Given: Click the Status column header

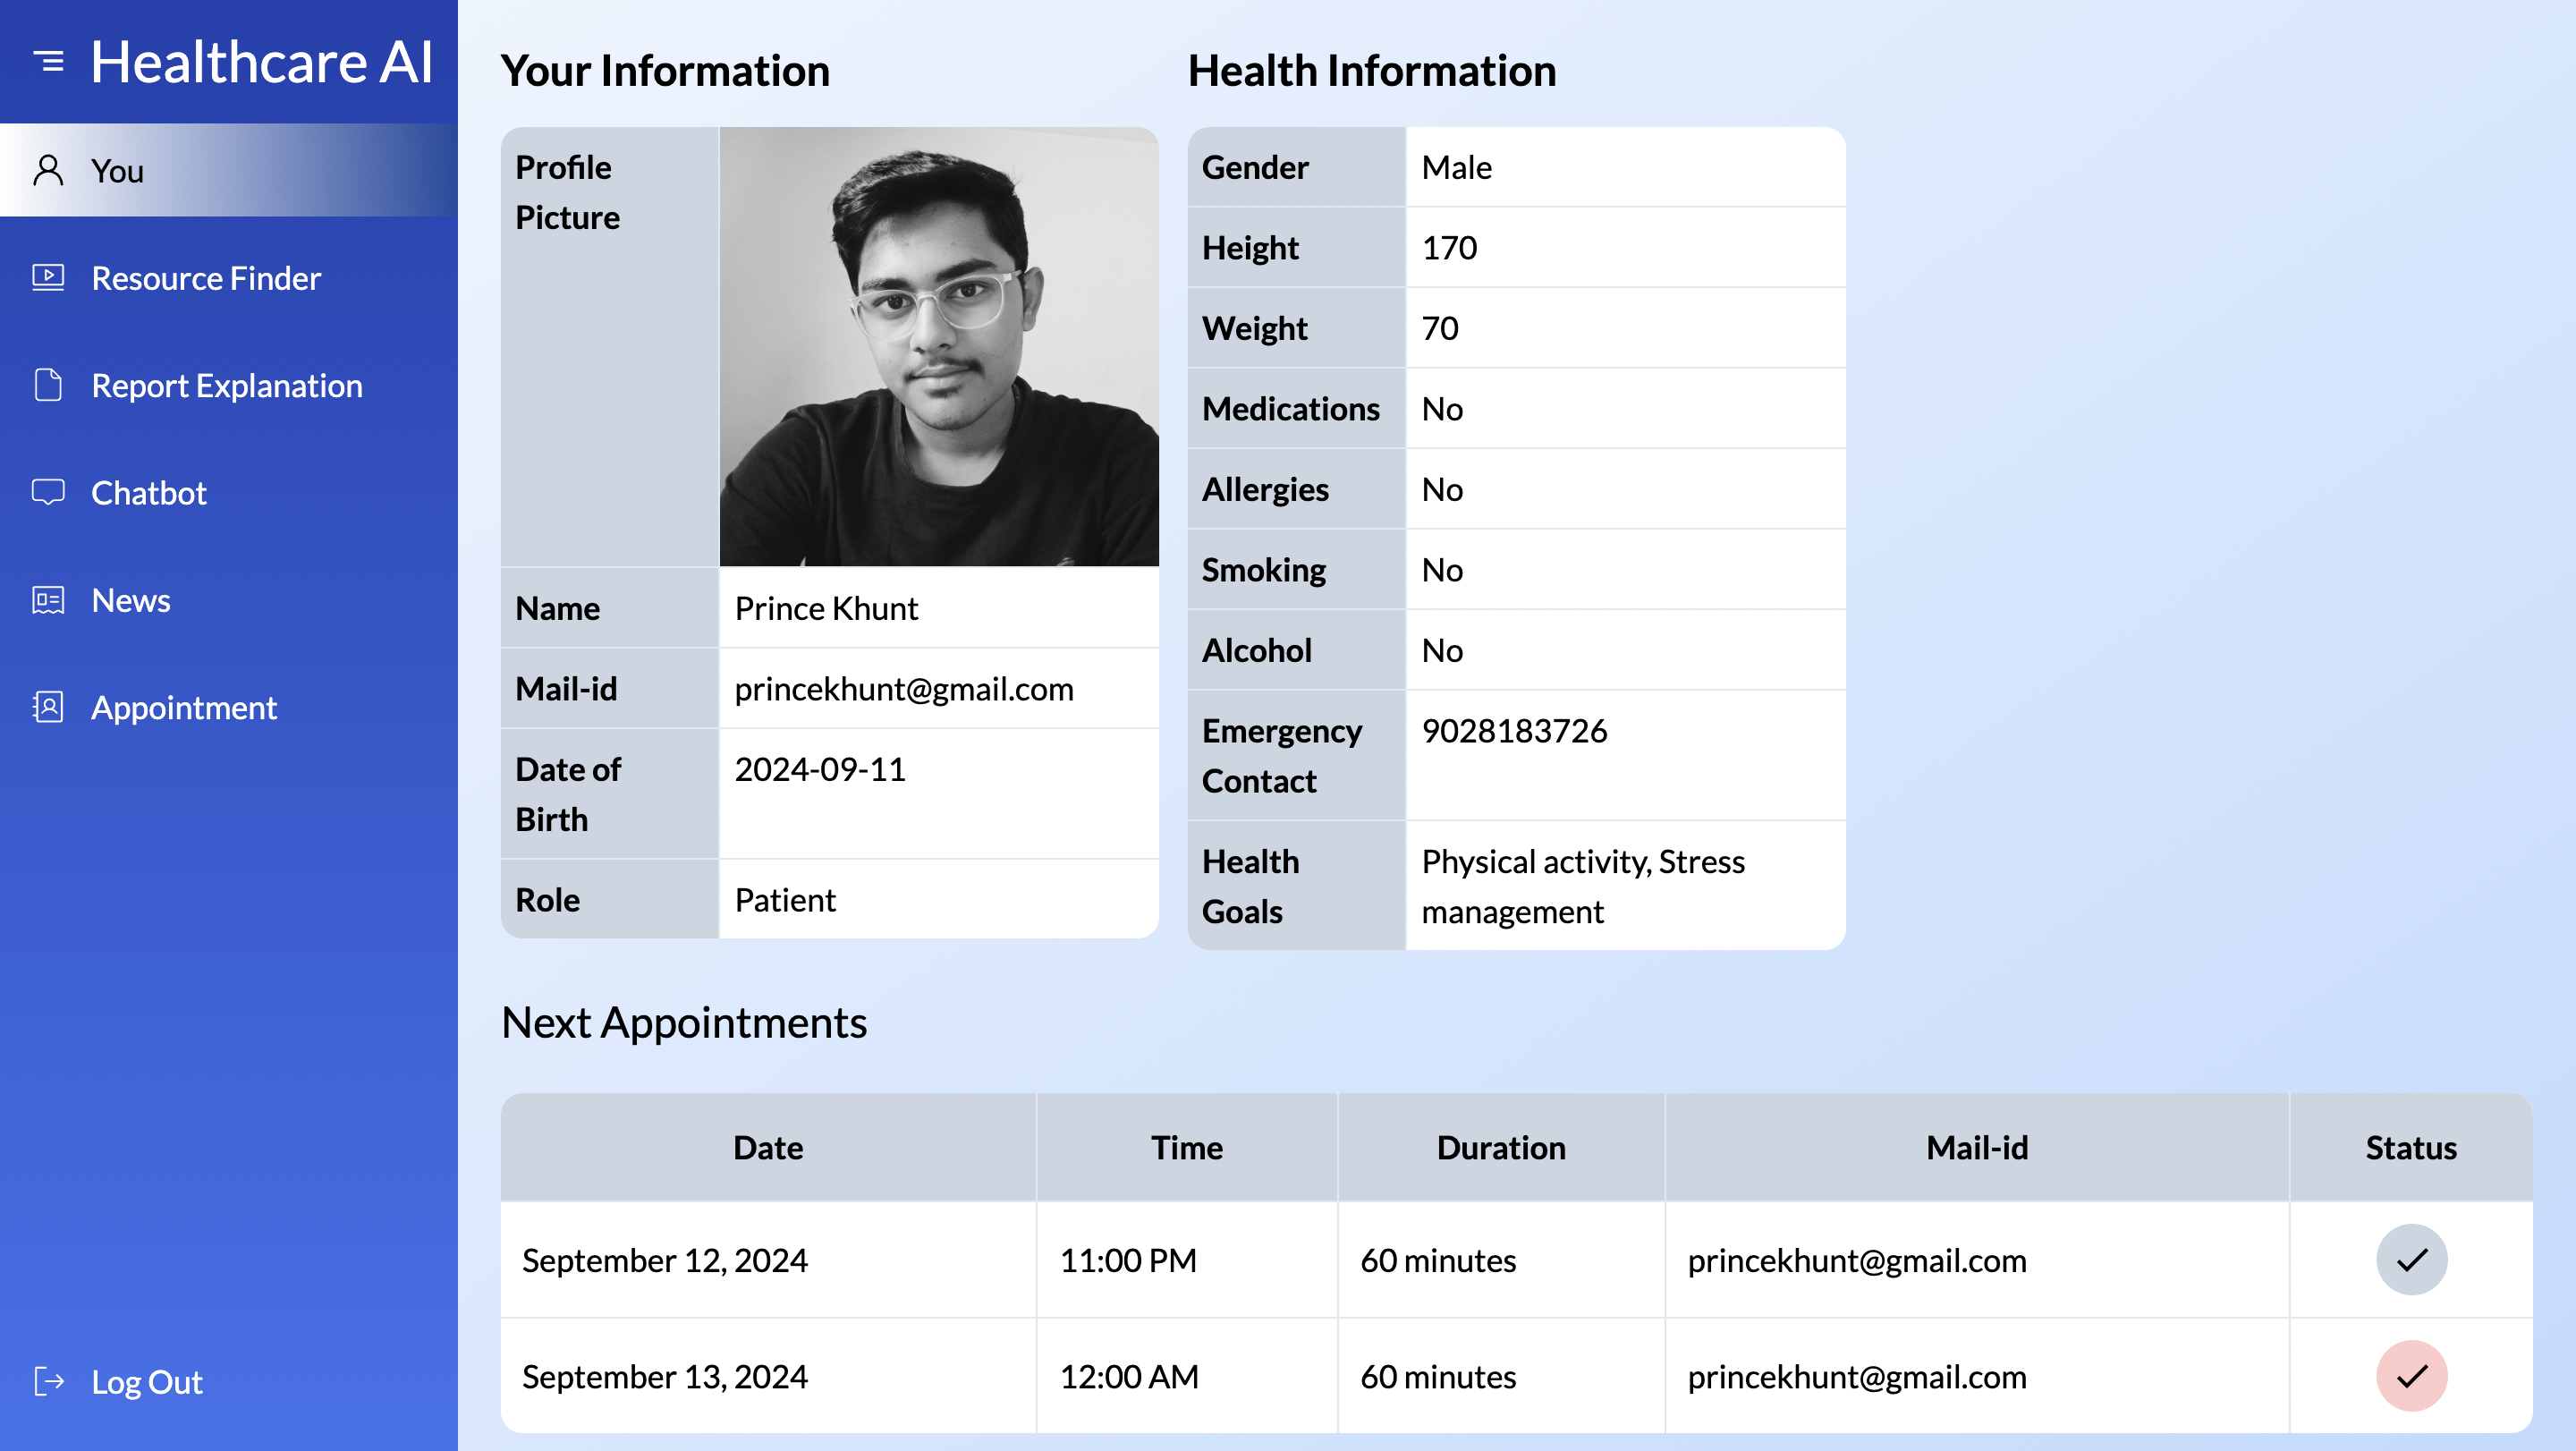Looking at the screenshot, I should pos(2411,1147).
